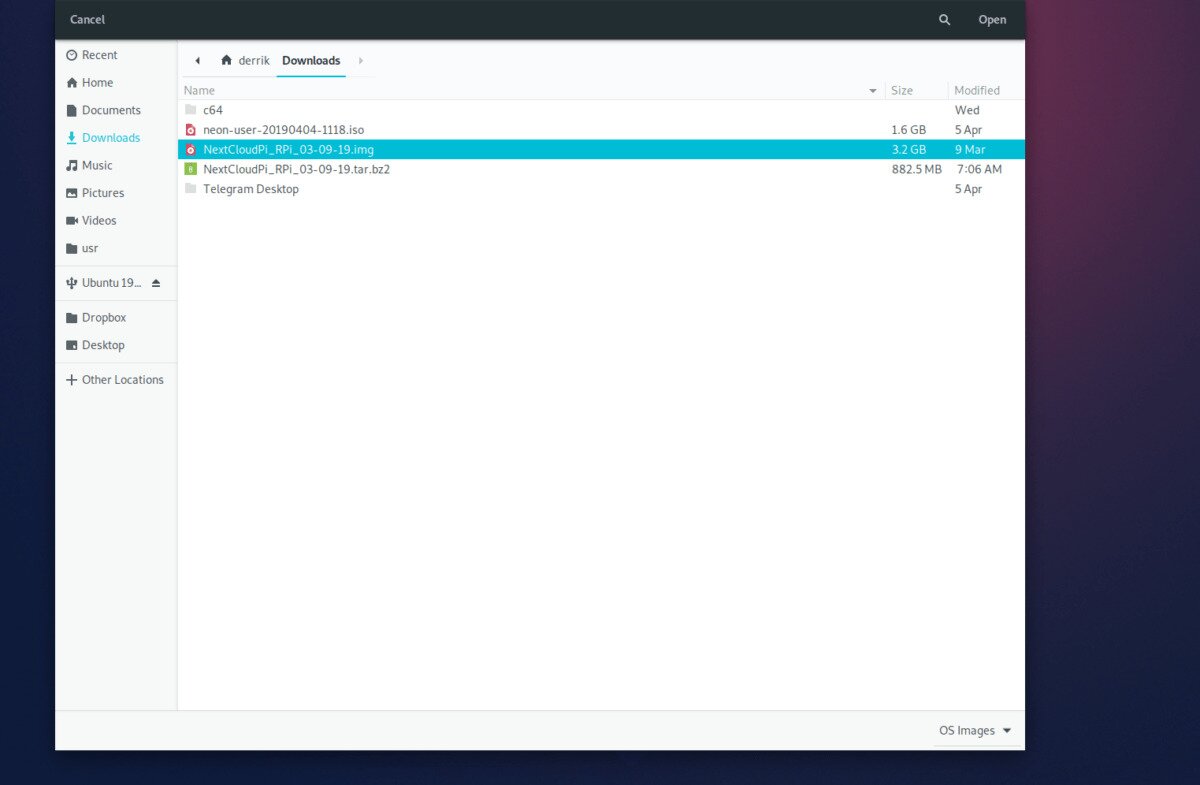This screenshot has width=1200, height=785.
Task: Click the Recent clock icon in sidebar
Action: pos(71,55)
